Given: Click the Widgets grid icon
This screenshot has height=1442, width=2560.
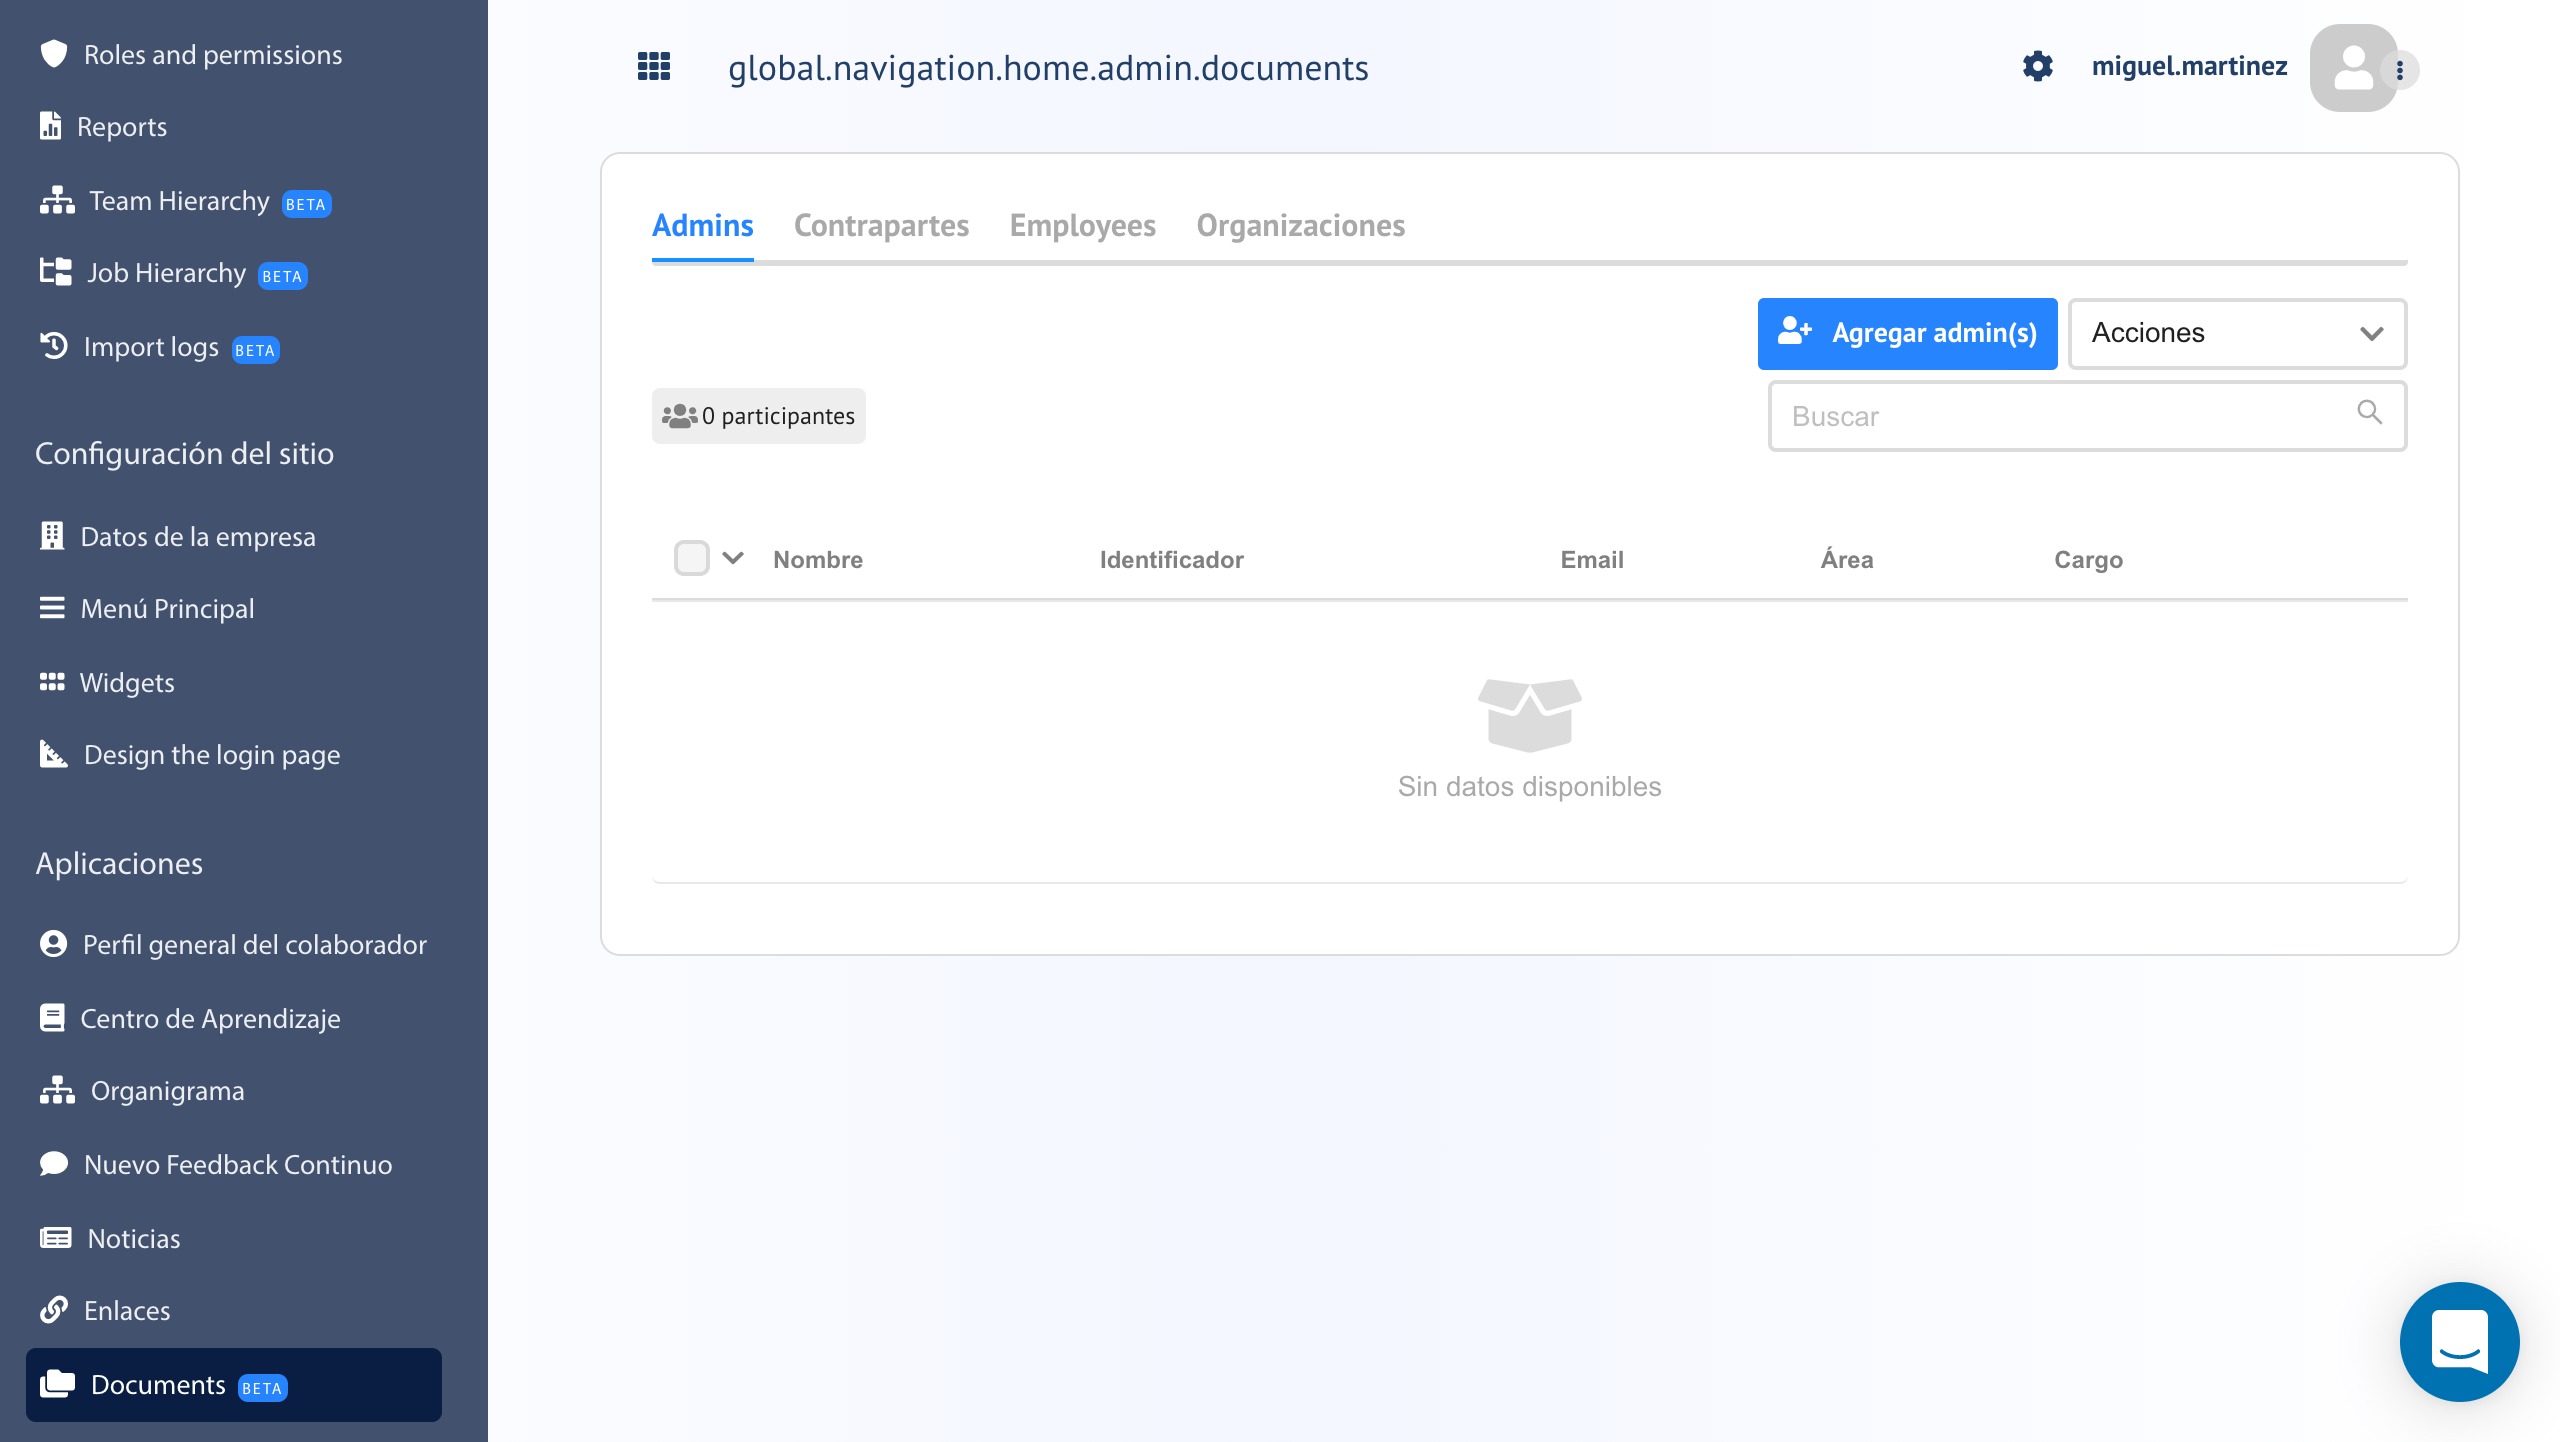Looking at the screenshot, I should point(52,682).
